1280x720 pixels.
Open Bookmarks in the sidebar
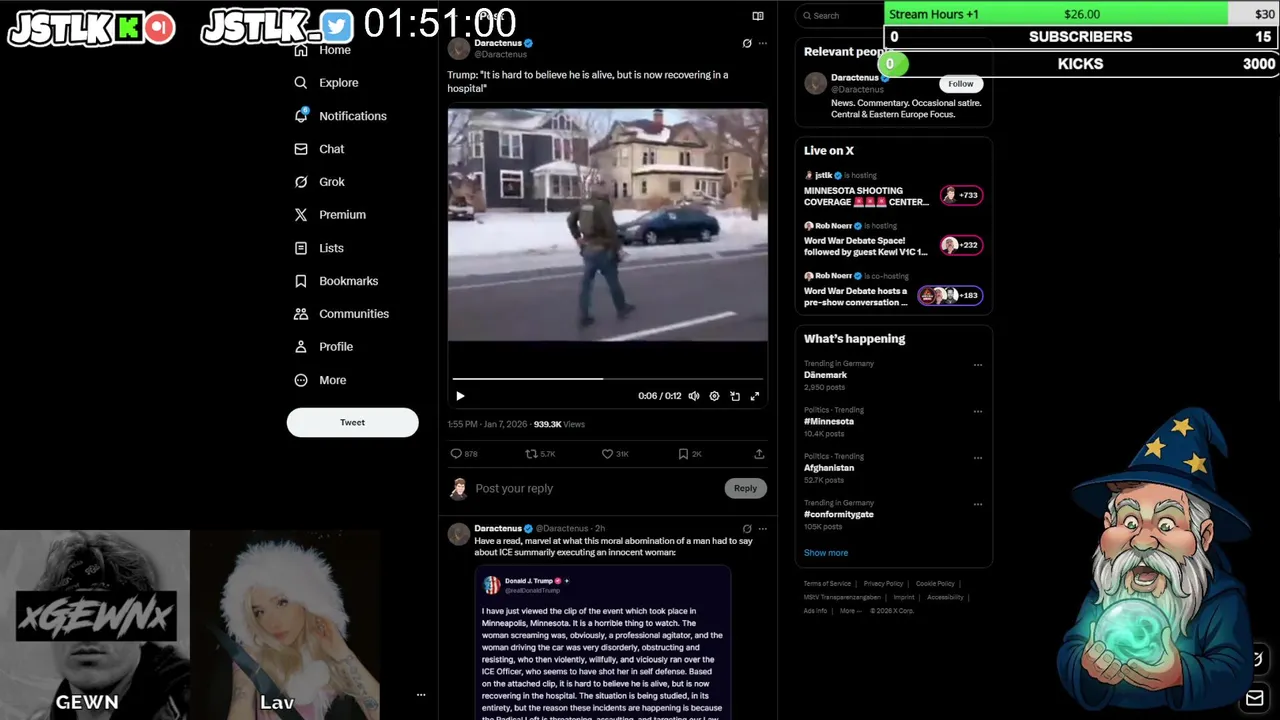click(x=336, y=281)
